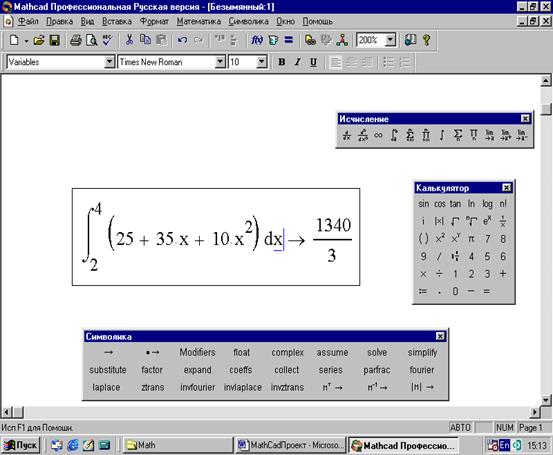Image resolution: width=553 pixels, height=455 pixels.
Task: Open the Вставка menu
Action: (x=117, y=22)
